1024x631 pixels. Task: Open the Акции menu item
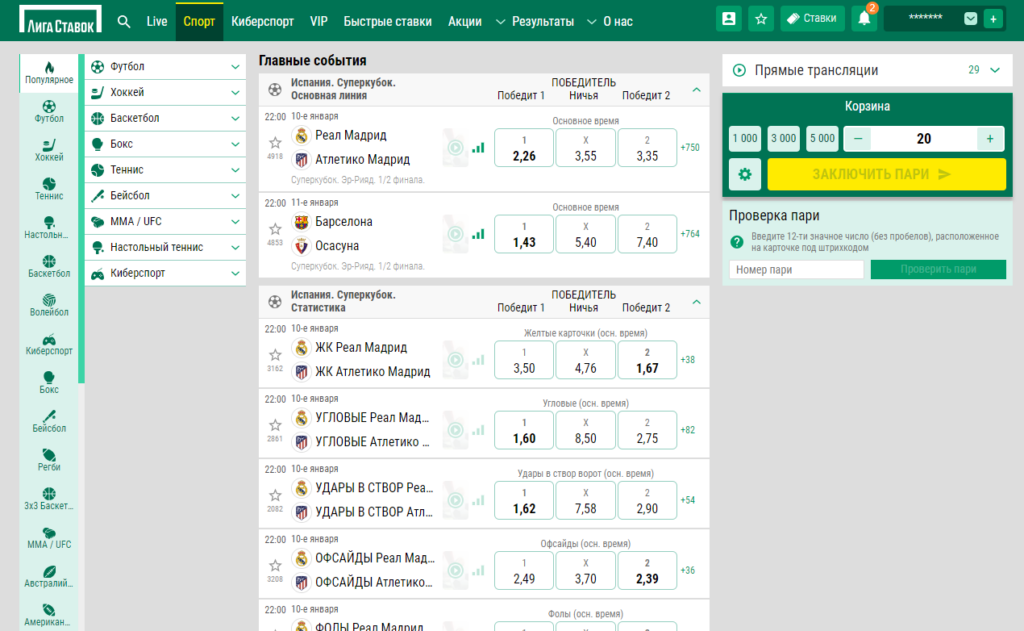point(465,22)
